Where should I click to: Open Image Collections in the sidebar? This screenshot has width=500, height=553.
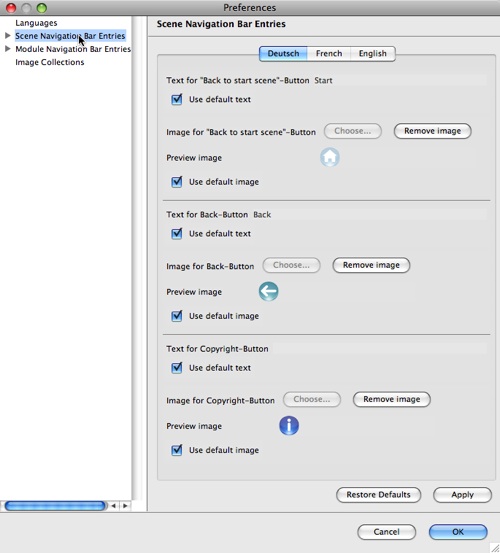(50, 62)
